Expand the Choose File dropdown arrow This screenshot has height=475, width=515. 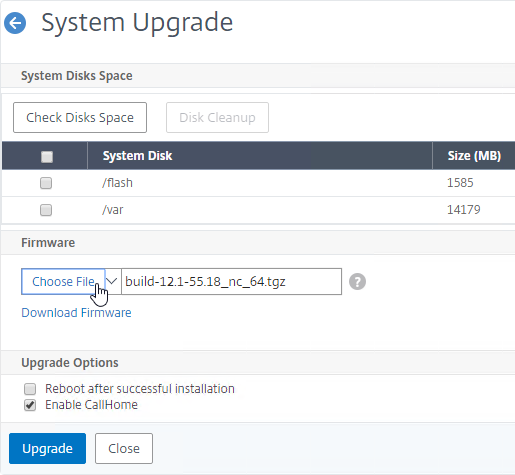pos(113,282)
